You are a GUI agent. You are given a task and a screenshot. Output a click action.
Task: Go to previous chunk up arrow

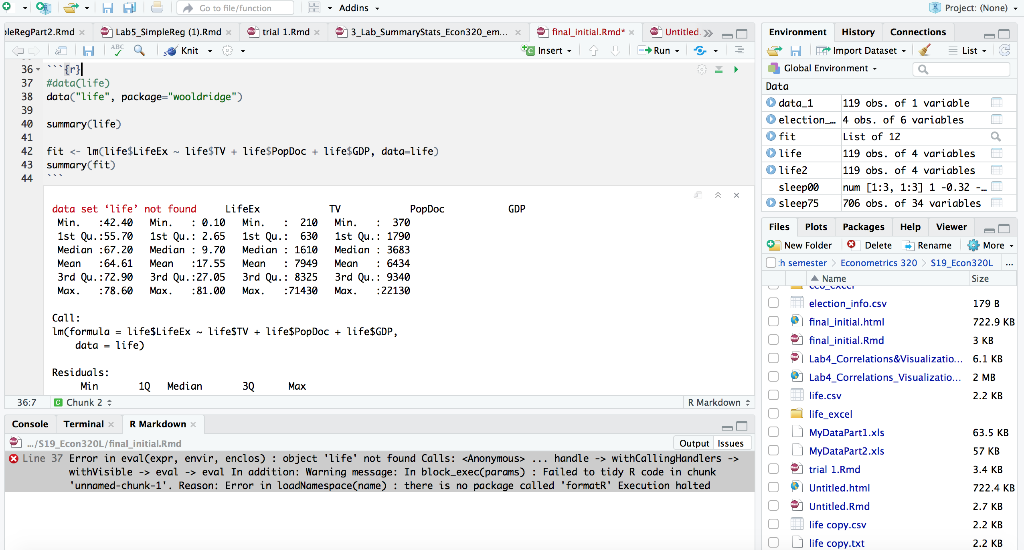pyautogui.click(x=594, y=50)
